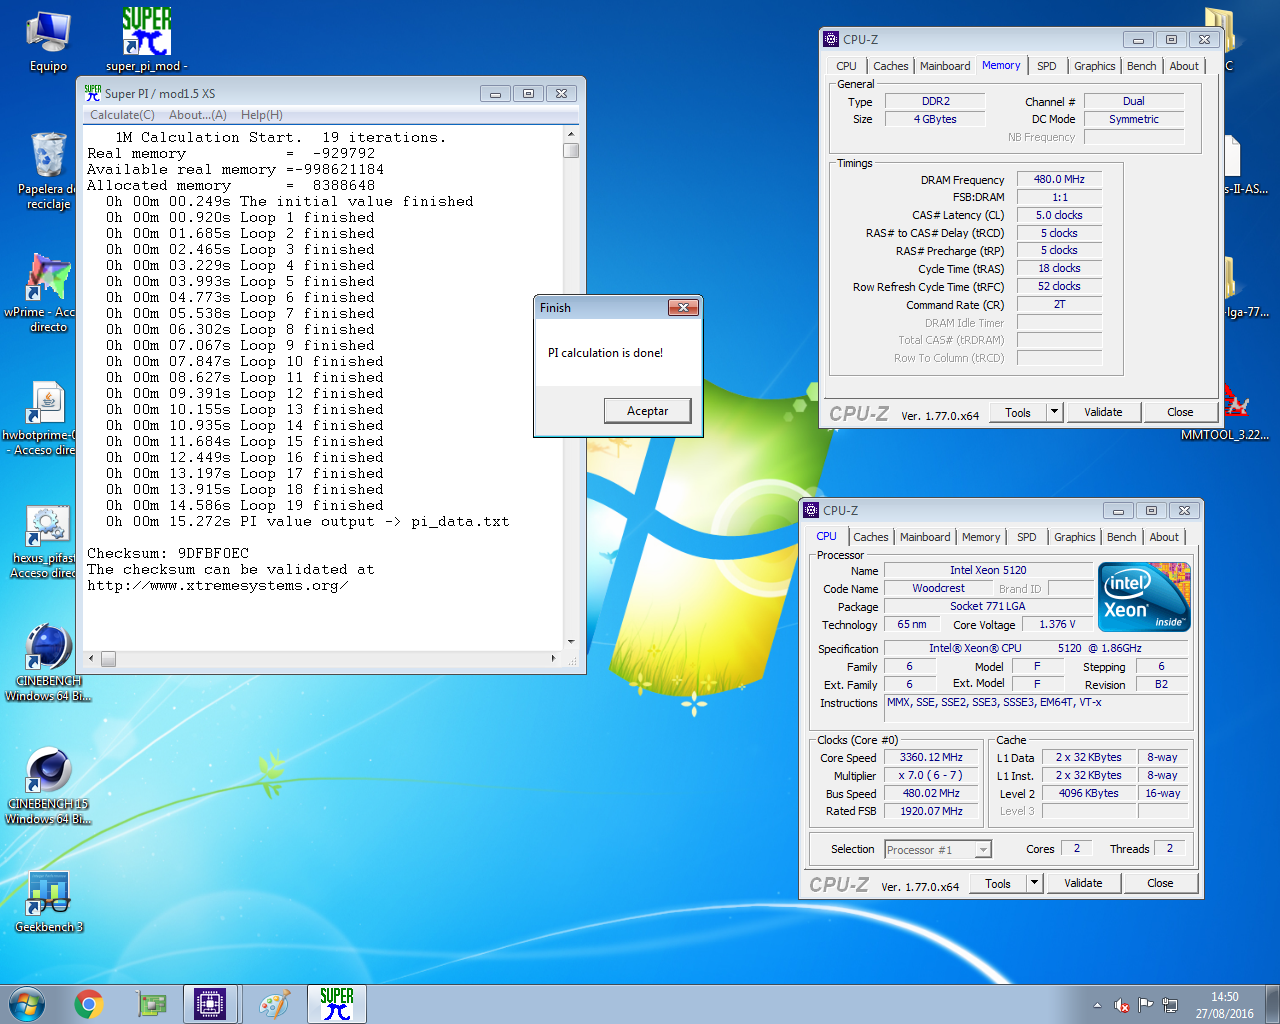1280x1024 pixels.
Task: Select Graphics tab in upper CPU-Z
Action: click(1094, 66)
